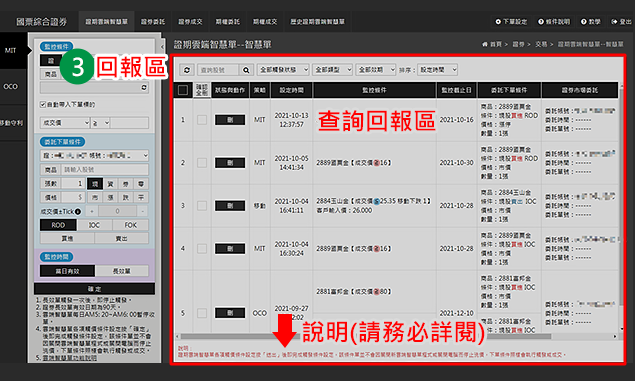635x381 pixels.
Task: Toggle the 自動帶入下單標的 checkbox
Action: pos(43,104)
